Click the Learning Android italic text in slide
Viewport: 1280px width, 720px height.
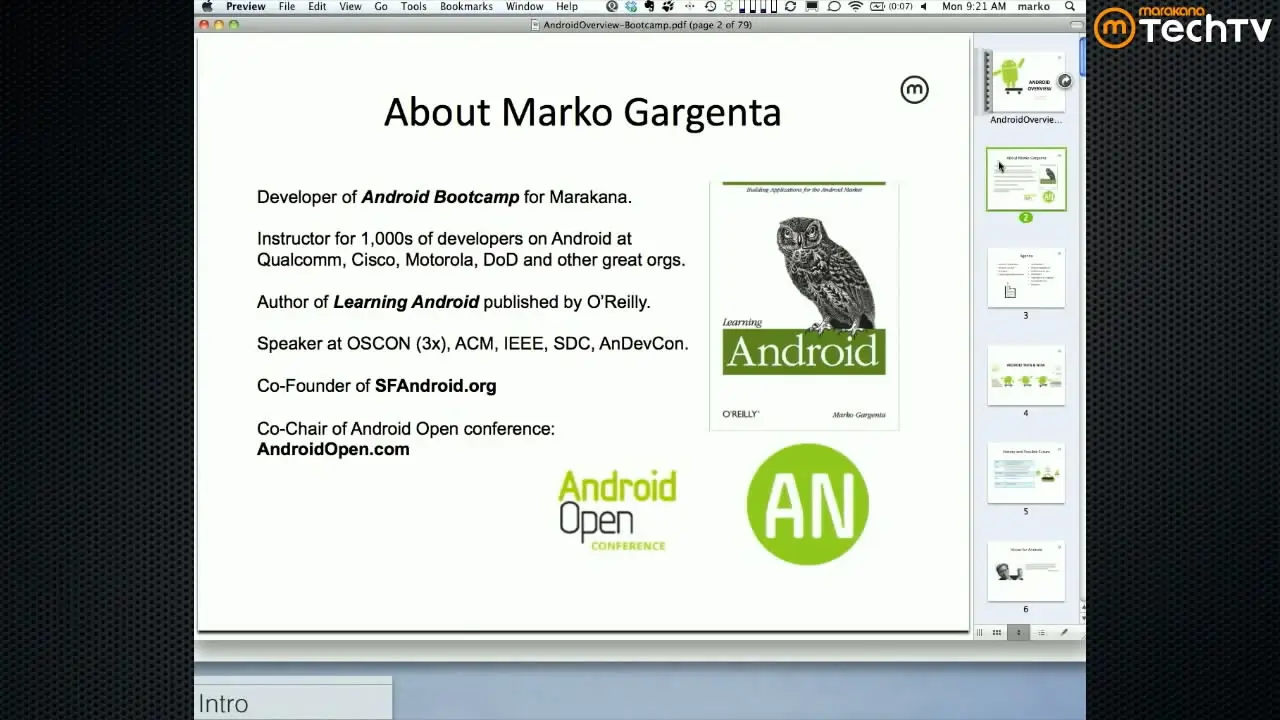click(406, 301)
